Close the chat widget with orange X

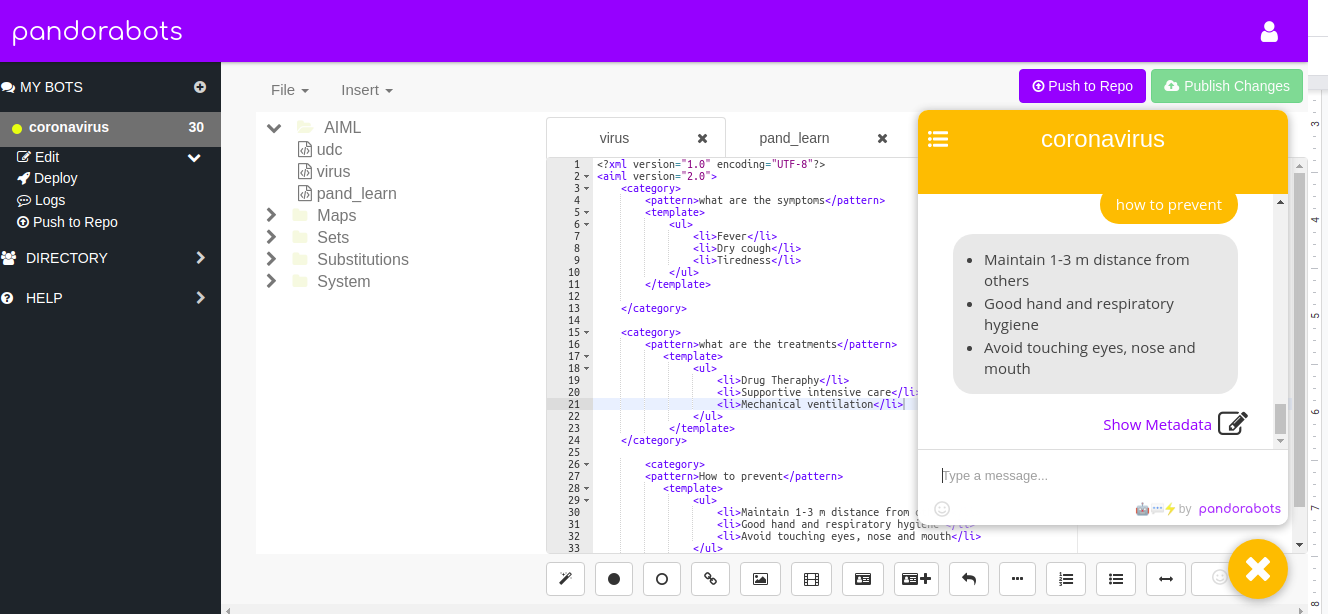click(1258, 569)
